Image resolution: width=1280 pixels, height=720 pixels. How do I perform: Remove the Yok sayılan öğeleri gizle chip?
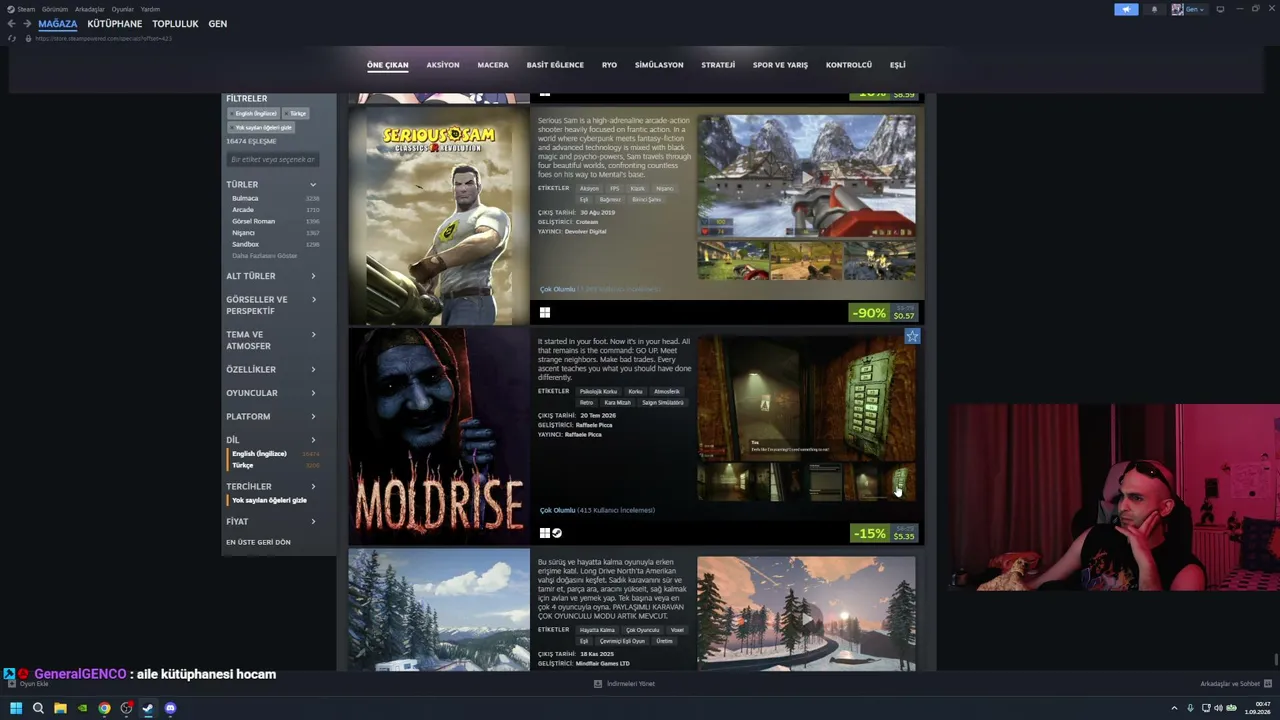[262, 128]
